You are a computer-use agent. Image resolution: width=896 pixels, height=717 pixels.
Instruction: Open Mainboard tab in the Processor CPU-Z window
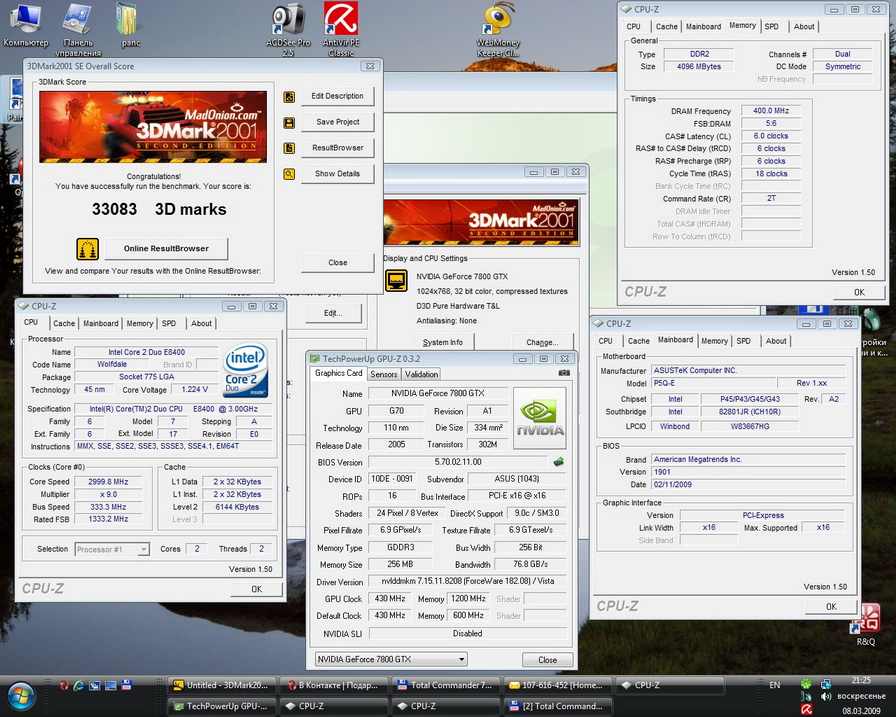point(101,323)
